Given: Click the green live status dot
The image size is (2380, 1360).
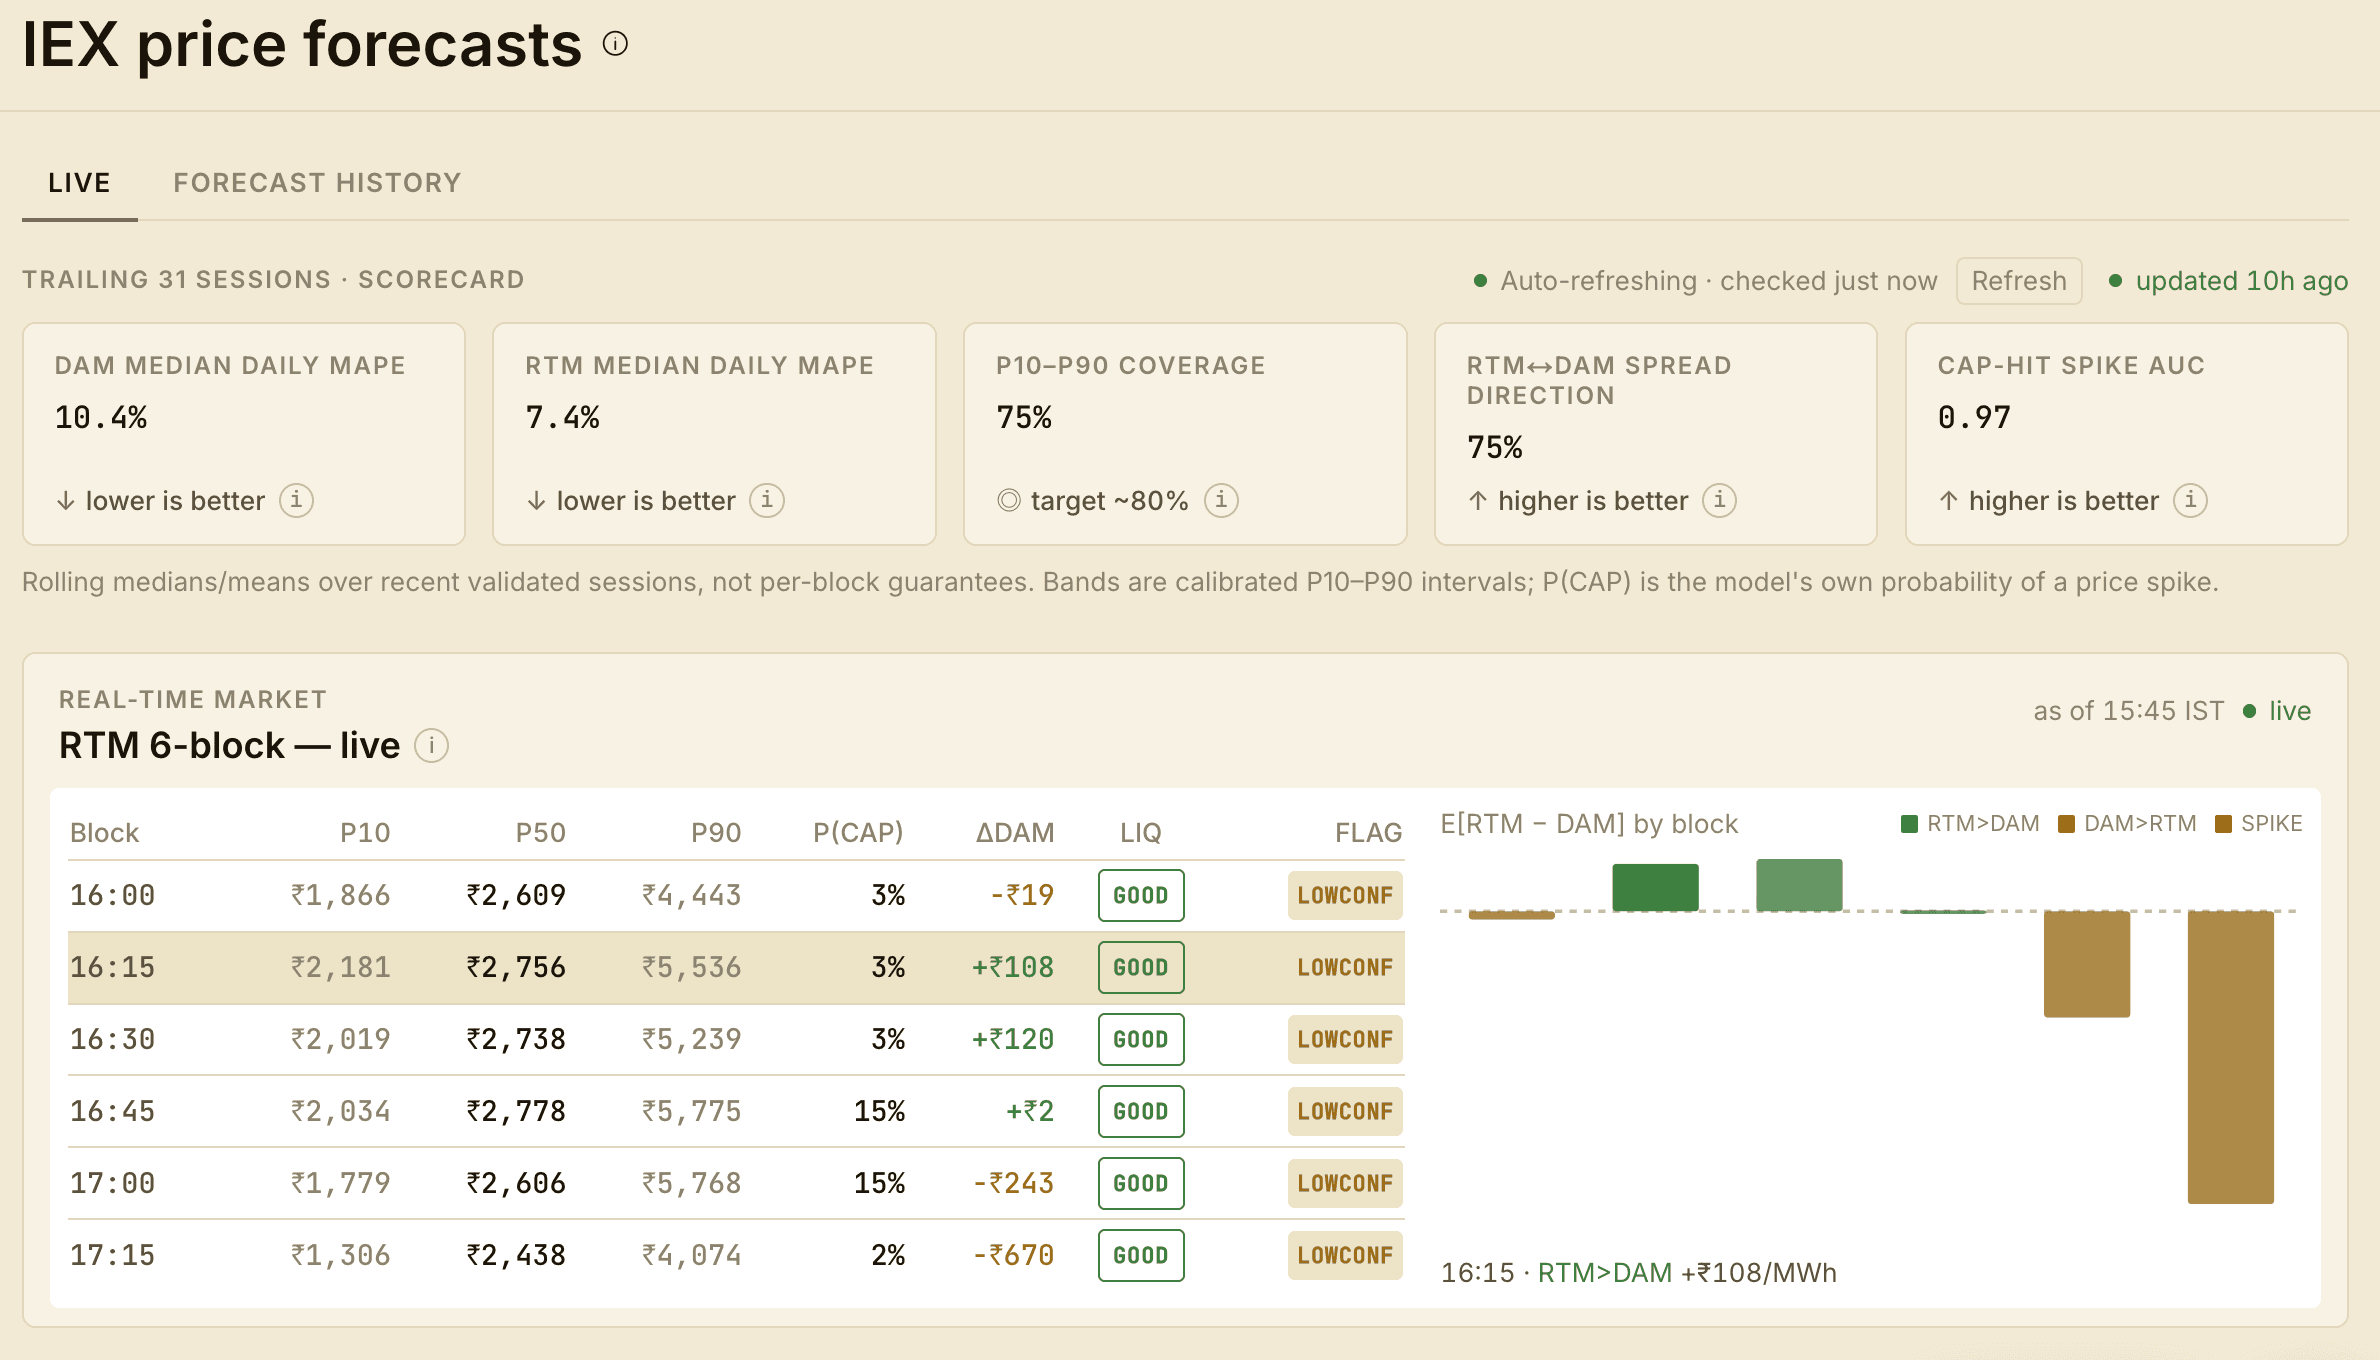Looking at the screenshot, I should point(2249,711).
